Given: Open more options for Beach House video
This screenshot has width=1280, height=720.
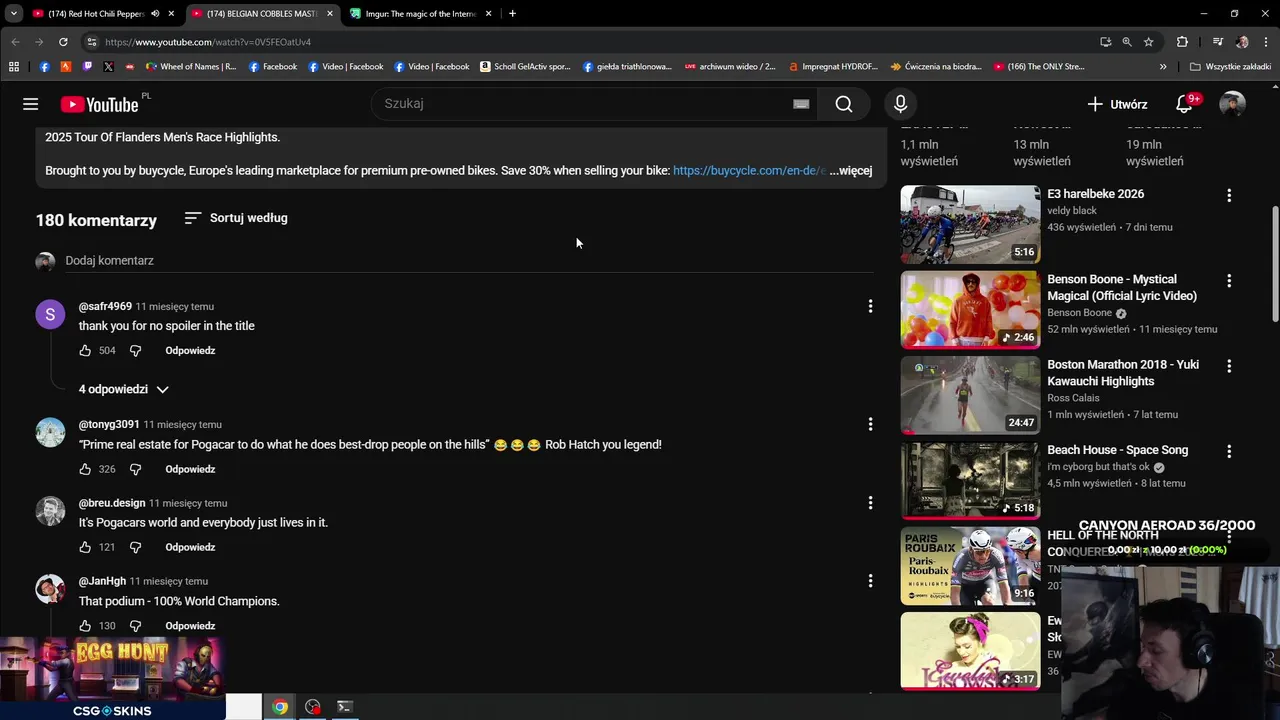Looking at the screenshot, I should pos(1229,451).
